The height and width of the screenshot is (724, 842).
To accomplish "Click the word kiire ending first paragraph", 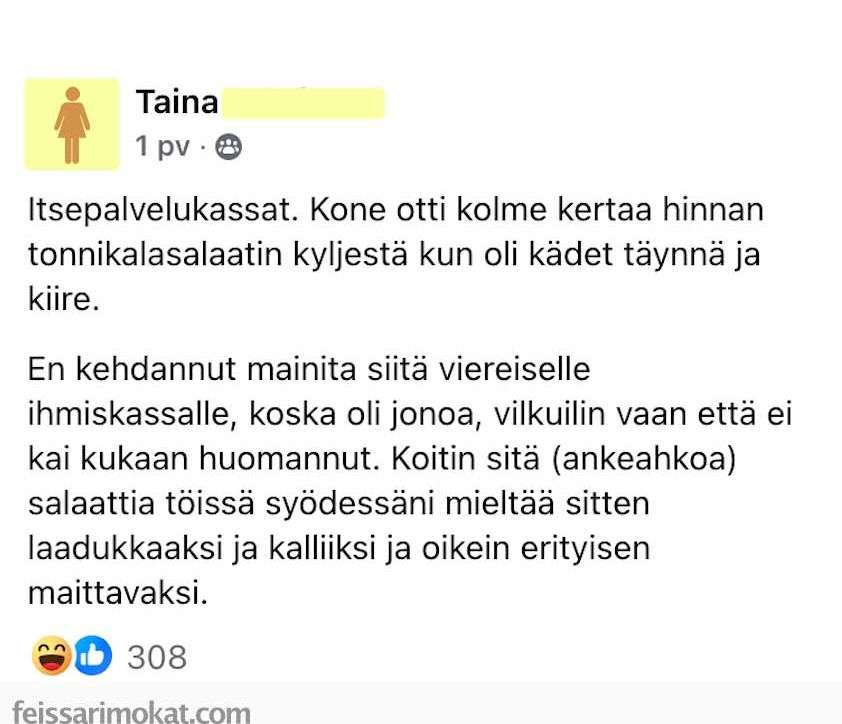I will 63,299.
